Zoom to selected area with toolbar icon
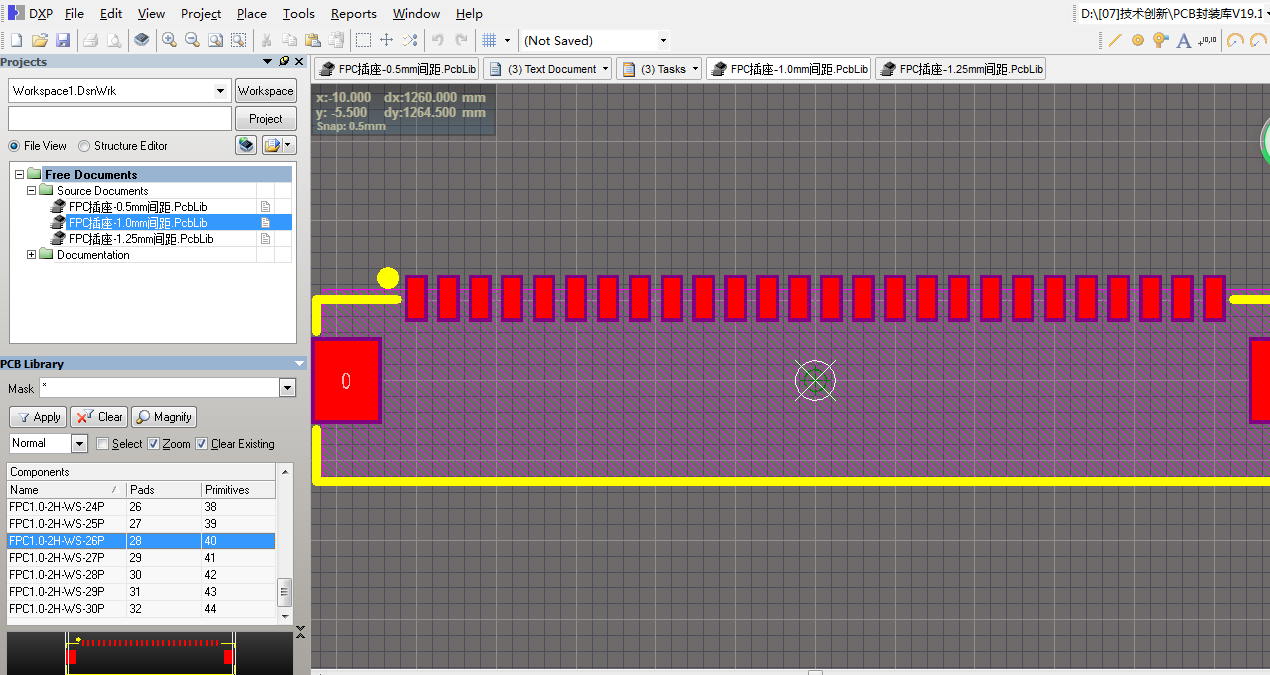Image resolution: width=1270 pixels, height=675 pixels. tap(238, 40)
